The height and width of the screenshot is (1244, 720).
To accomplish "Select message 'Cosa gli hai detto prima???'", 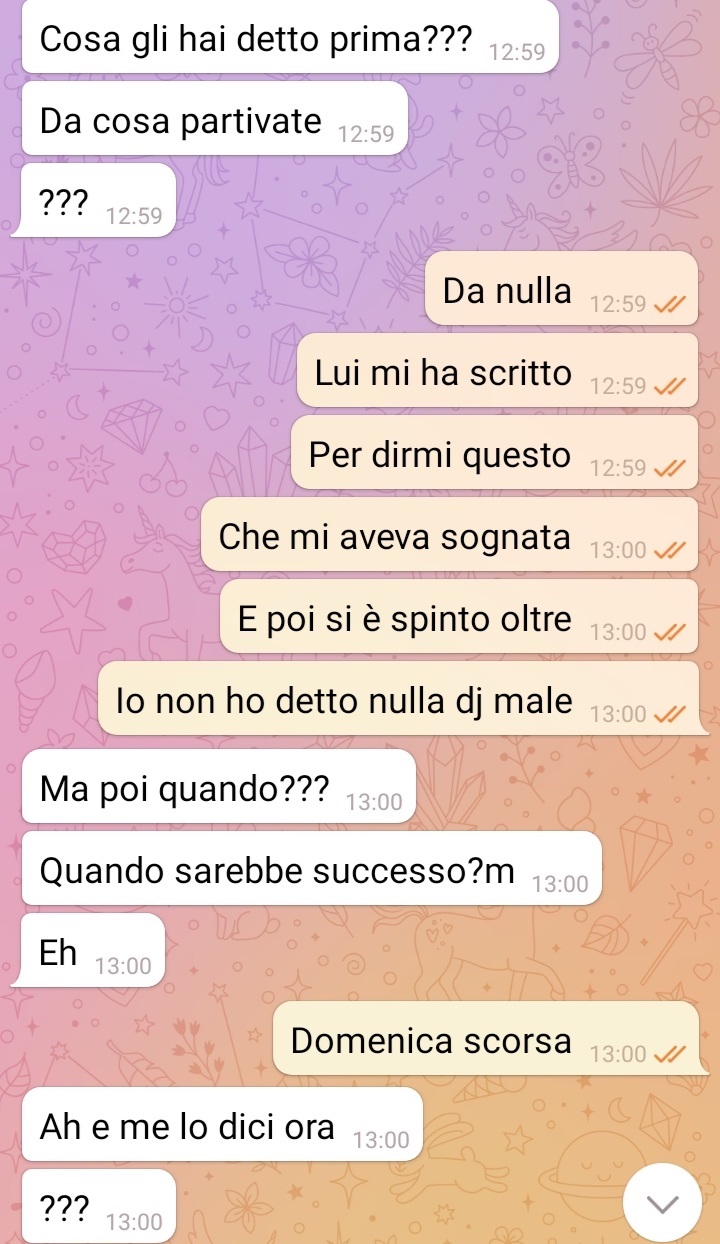I will [290, 36].
